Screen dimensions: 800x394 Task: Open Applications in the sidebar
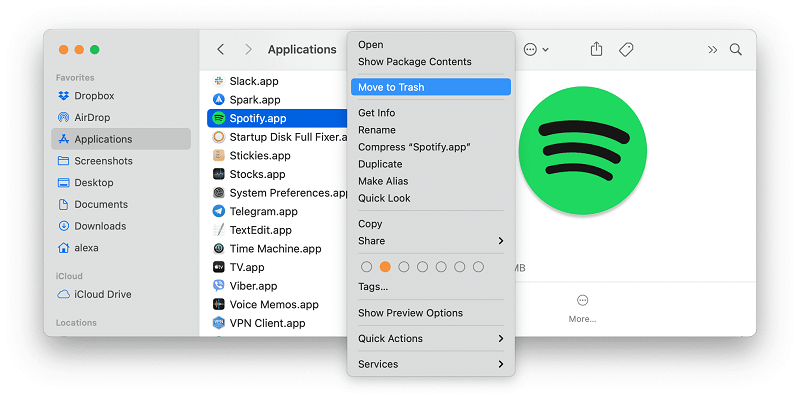(121, 139)
